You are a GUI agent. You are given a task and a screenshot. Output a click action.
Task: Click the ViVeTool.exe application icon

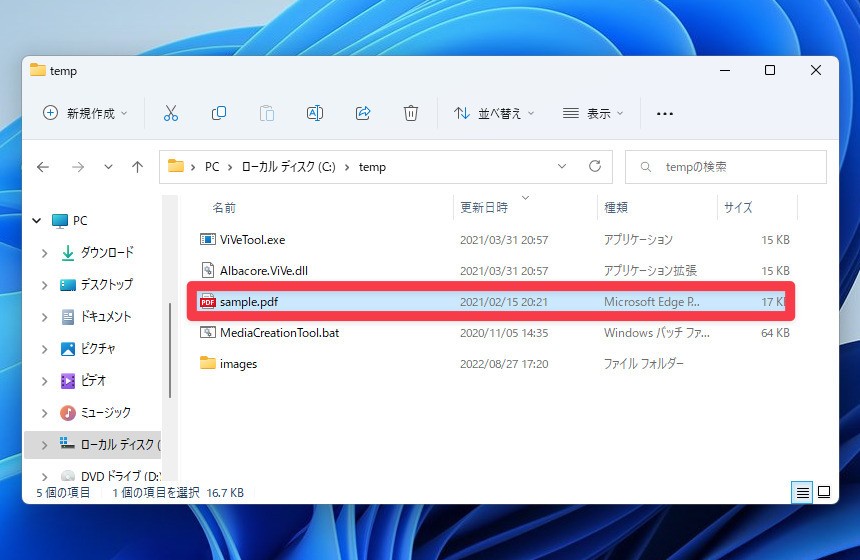coord(207,240)
